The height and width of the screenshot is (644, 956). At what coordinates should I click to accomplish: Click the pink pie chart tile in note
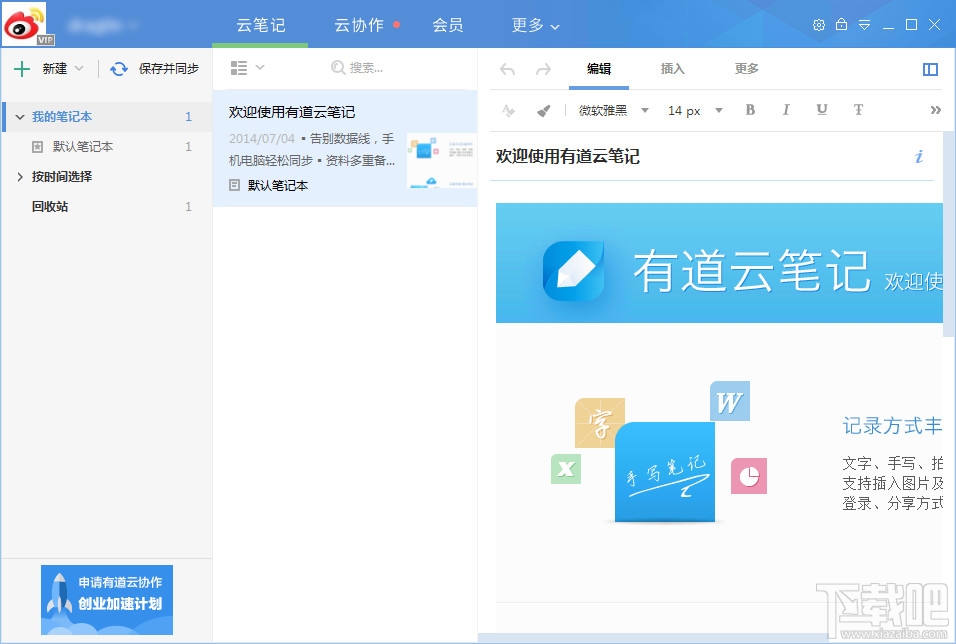[x=749, y=476]
